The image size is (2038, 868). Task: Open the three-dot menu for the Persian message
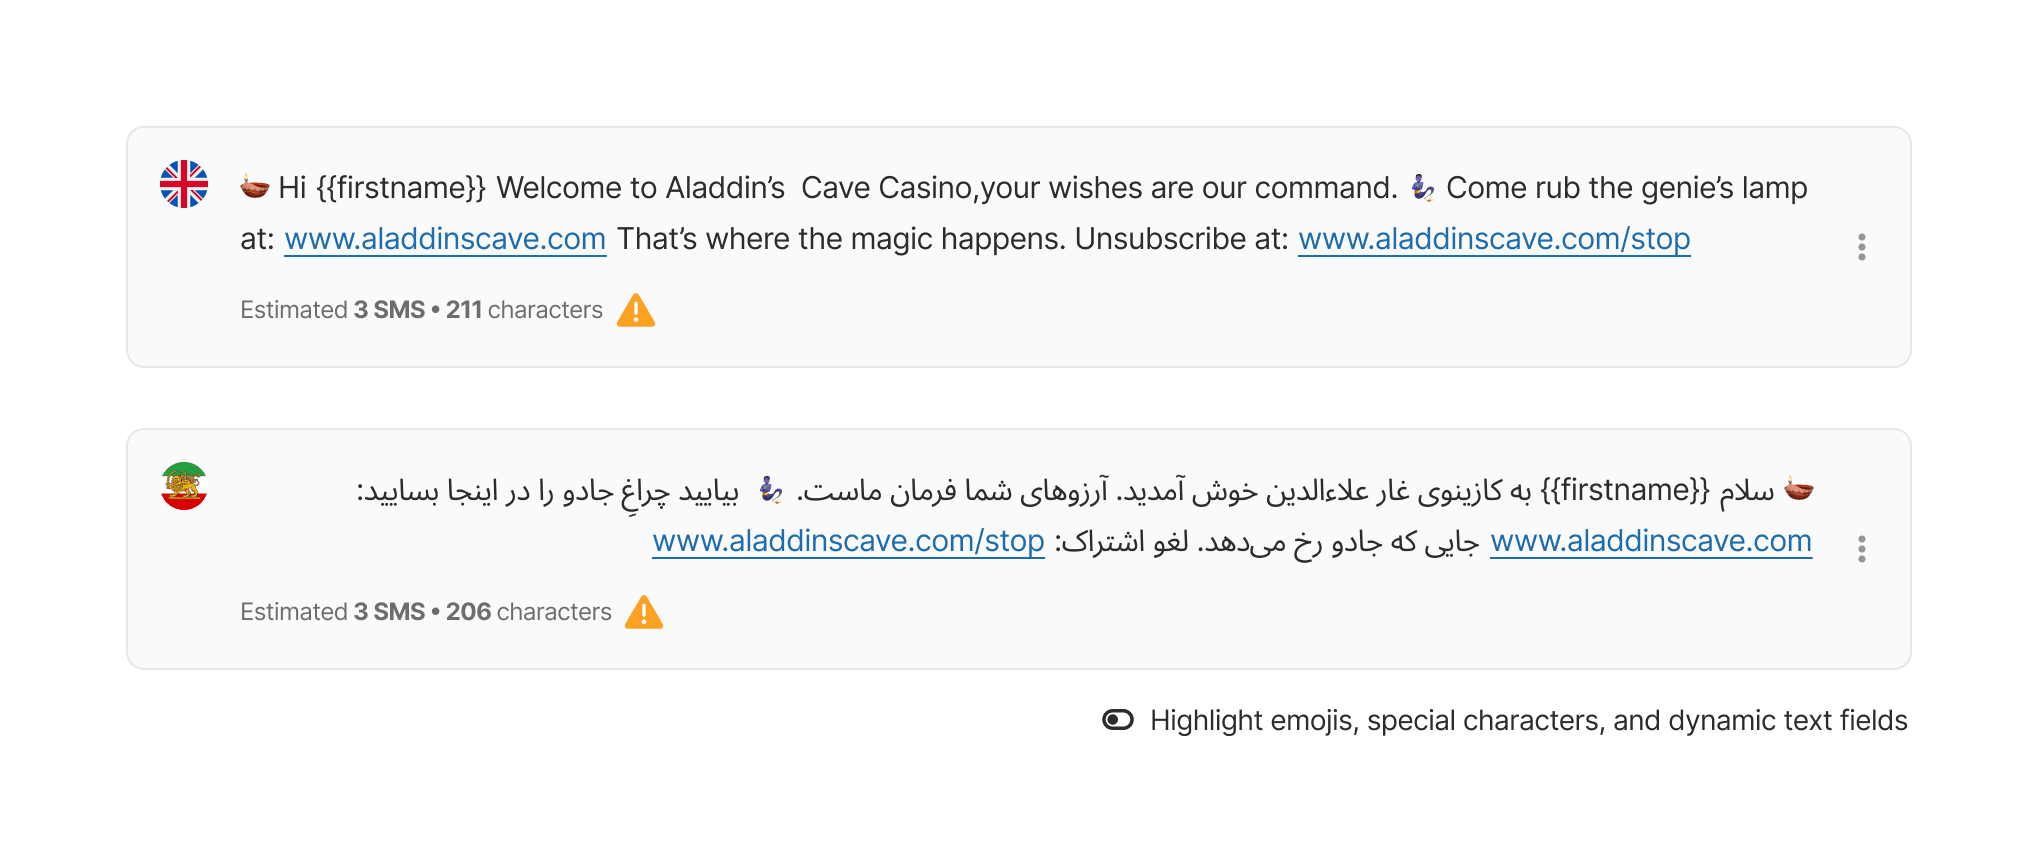click(x=1862, y=547)
